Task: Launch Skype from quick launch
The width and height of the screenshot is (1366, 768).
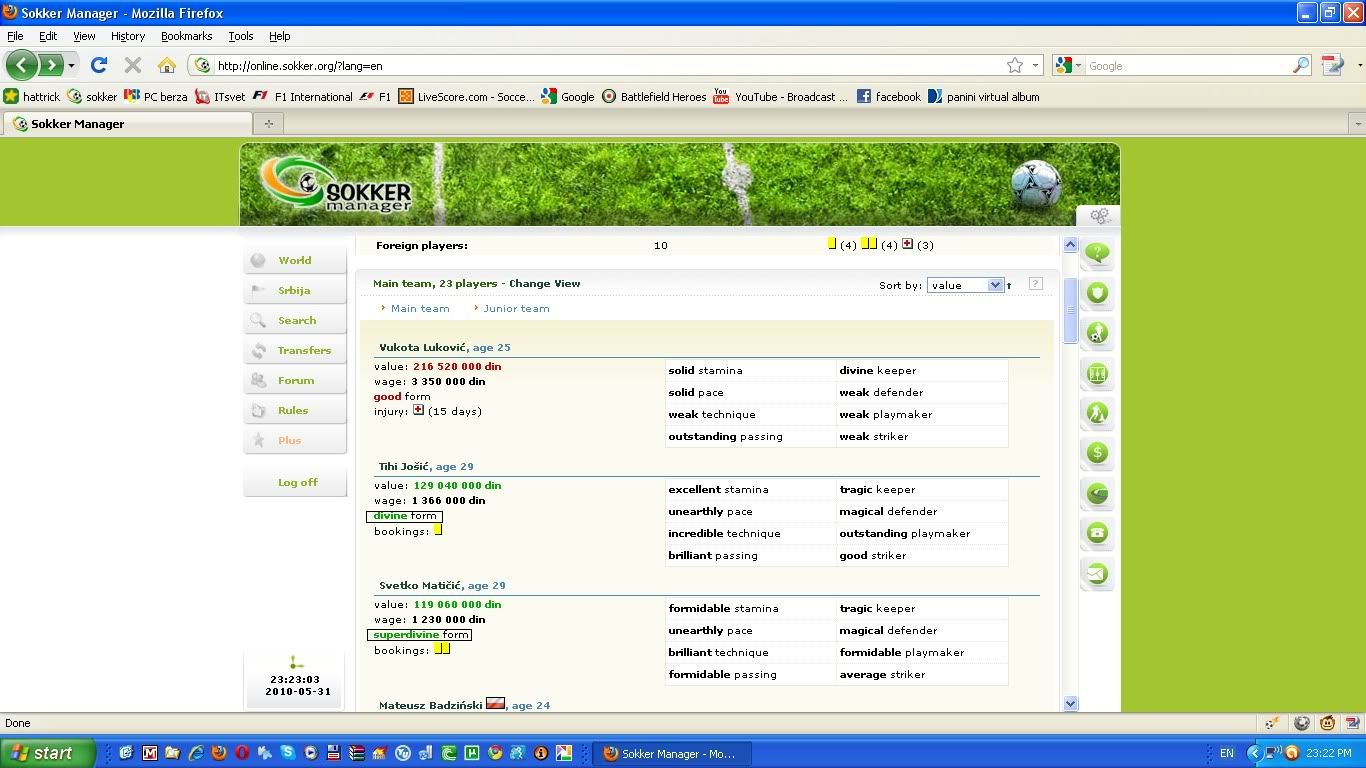Action: tap(288, 753)
